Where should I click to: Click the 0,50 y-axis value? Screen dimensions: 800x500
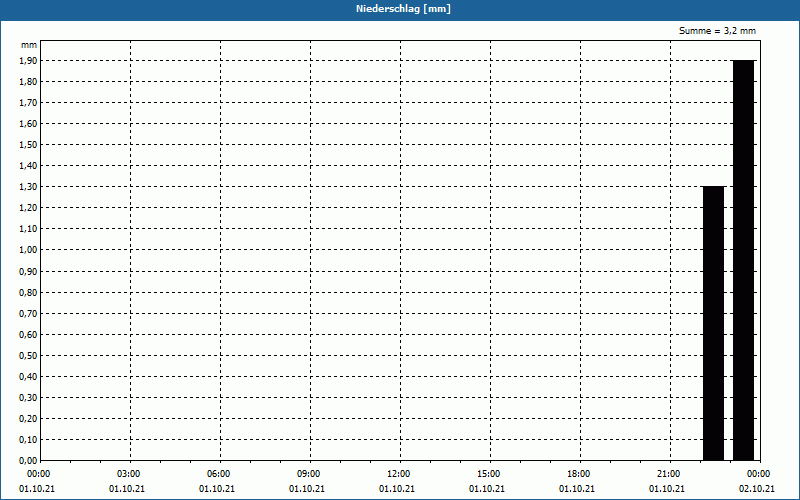click(28, 356)
